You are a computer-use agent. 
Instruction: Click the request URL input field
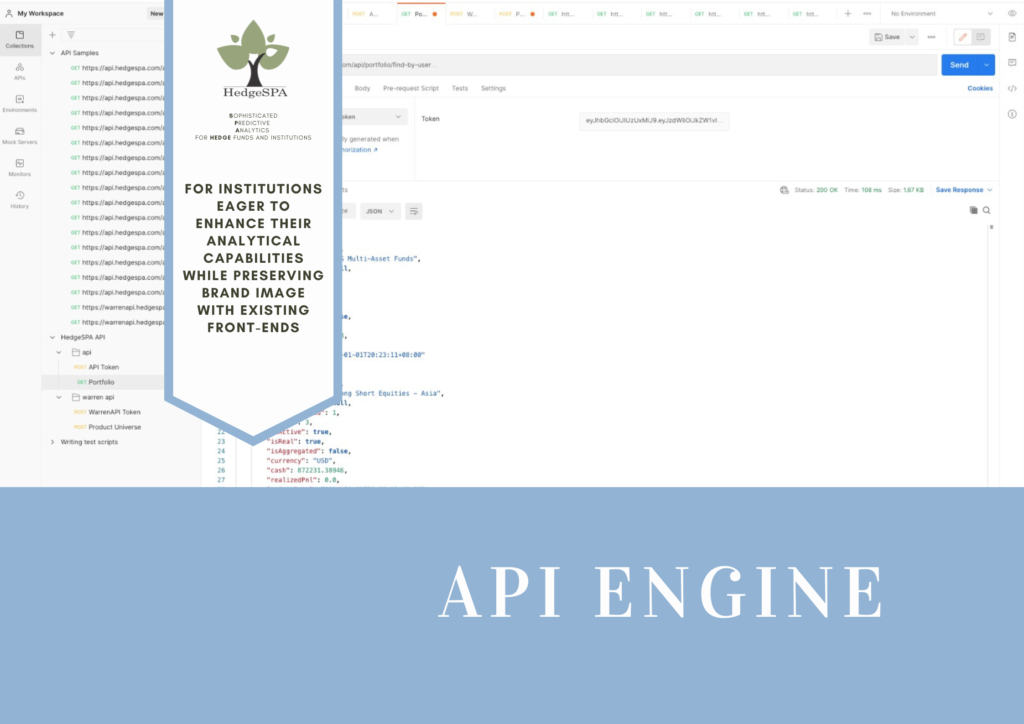(x=600, y=64)
